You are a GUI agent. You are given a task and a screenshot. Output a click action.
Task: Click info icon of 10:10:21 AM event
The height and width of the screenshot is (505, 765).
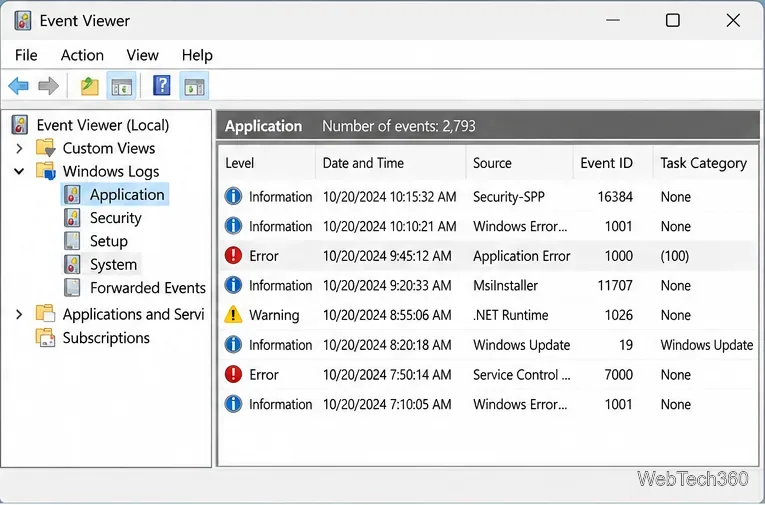[x=233, y=226]
